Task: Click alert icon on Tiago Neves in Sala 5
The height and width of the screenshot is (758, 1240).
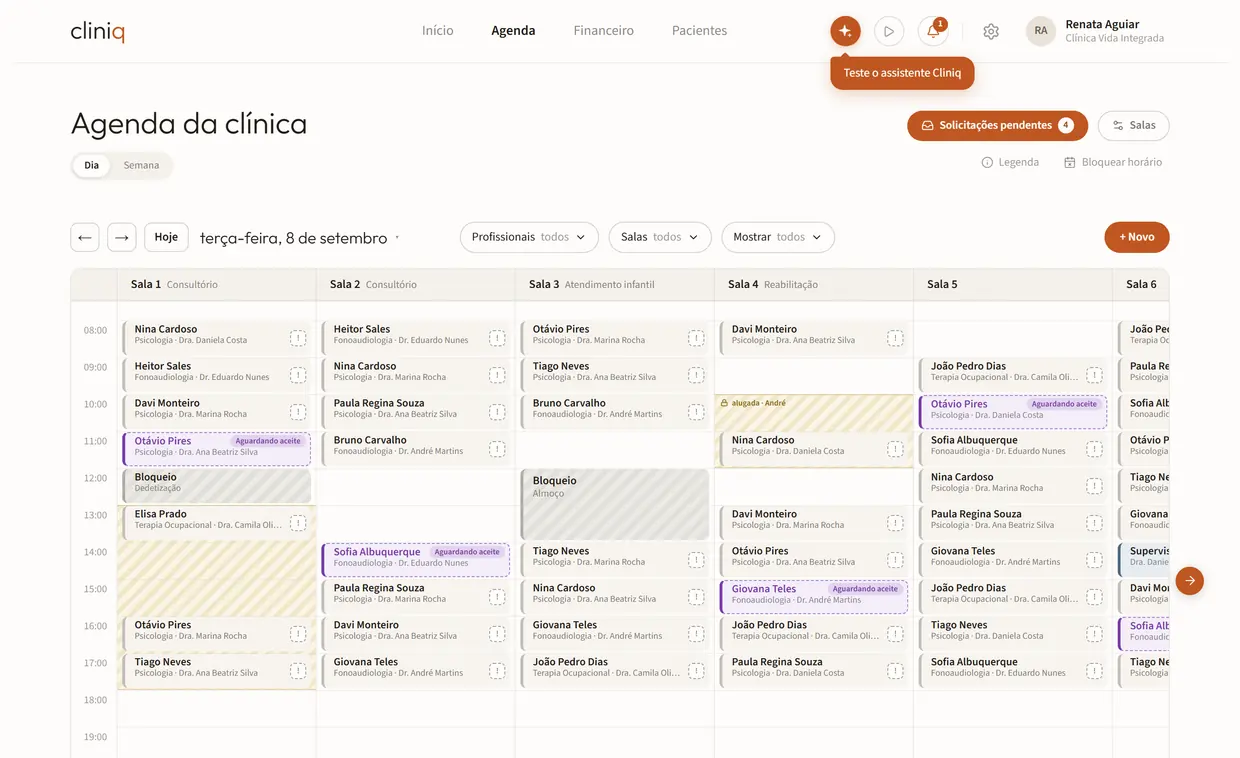Action: (x=1094, y=634)
